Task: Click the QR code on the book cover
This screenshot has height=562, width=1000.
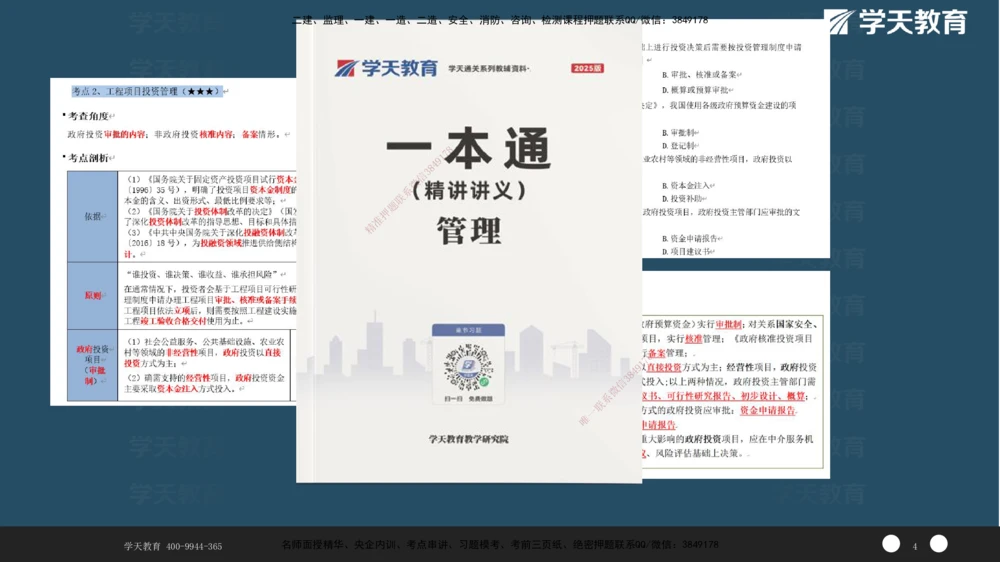Action: (x=468, y=367)
